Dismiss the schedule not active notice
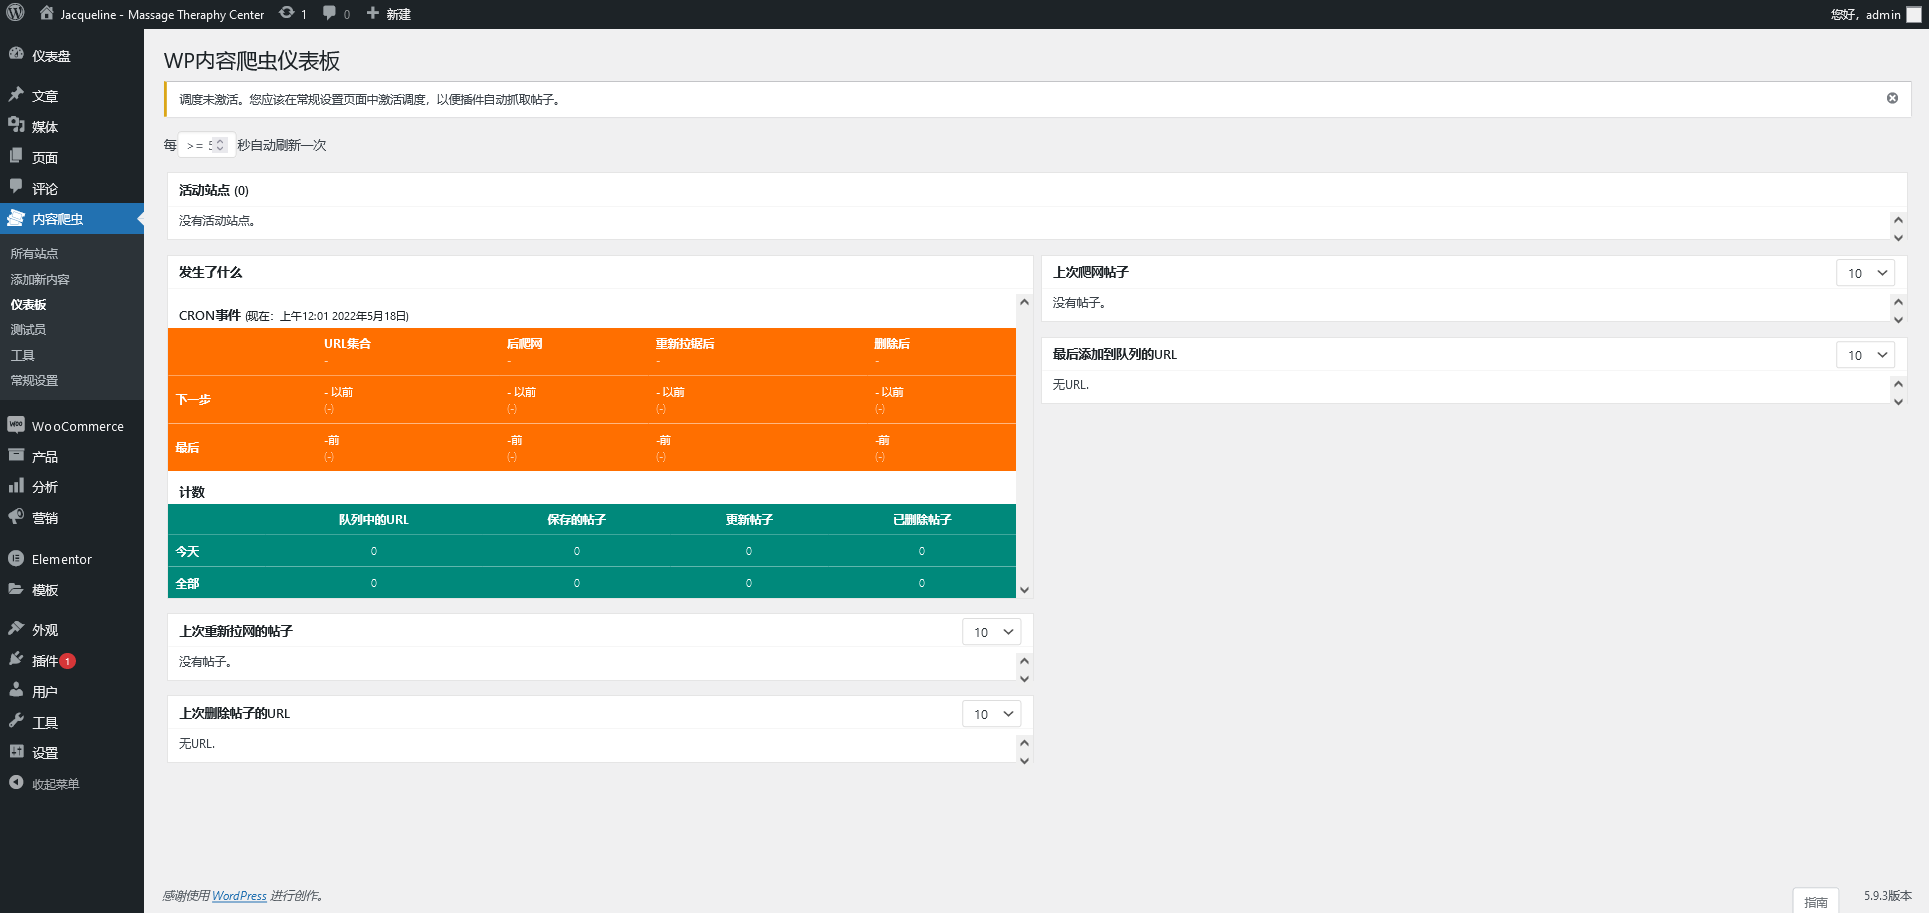Image resolution: width=1929 pixels, height=913 pixels. [x=1892, y=98]
